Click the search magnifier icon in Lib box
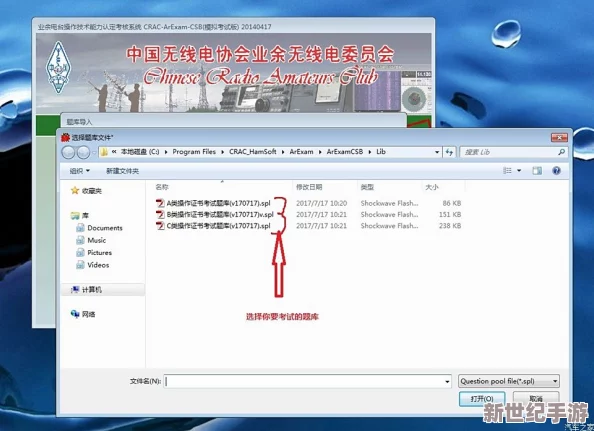The width and height of the screenshot is (594, 431). (x=561, y=152)
